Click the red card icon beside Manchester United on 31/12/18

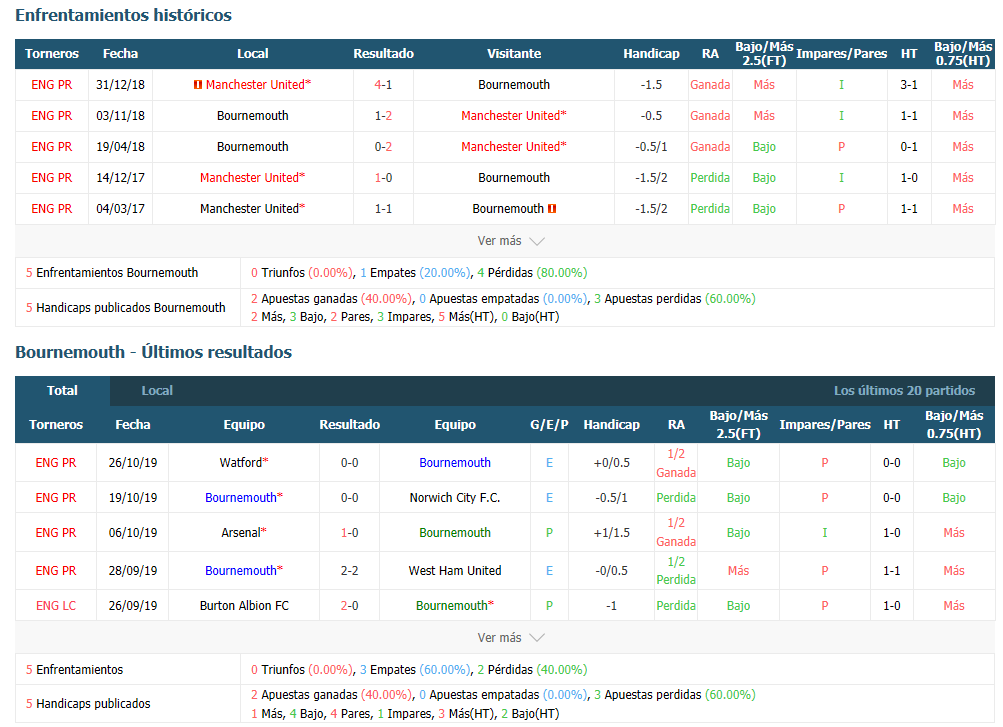[198, 84]
